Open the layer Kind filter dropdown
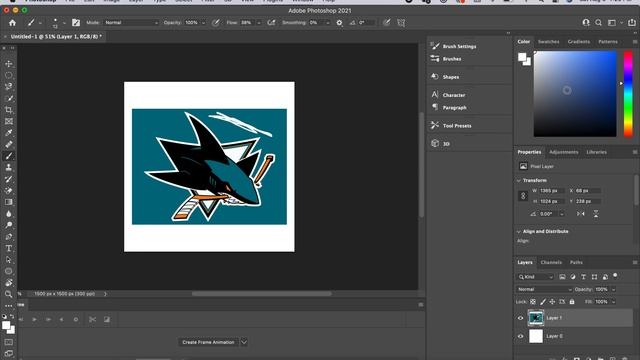640x360 pixels. [x=536, y=277]
